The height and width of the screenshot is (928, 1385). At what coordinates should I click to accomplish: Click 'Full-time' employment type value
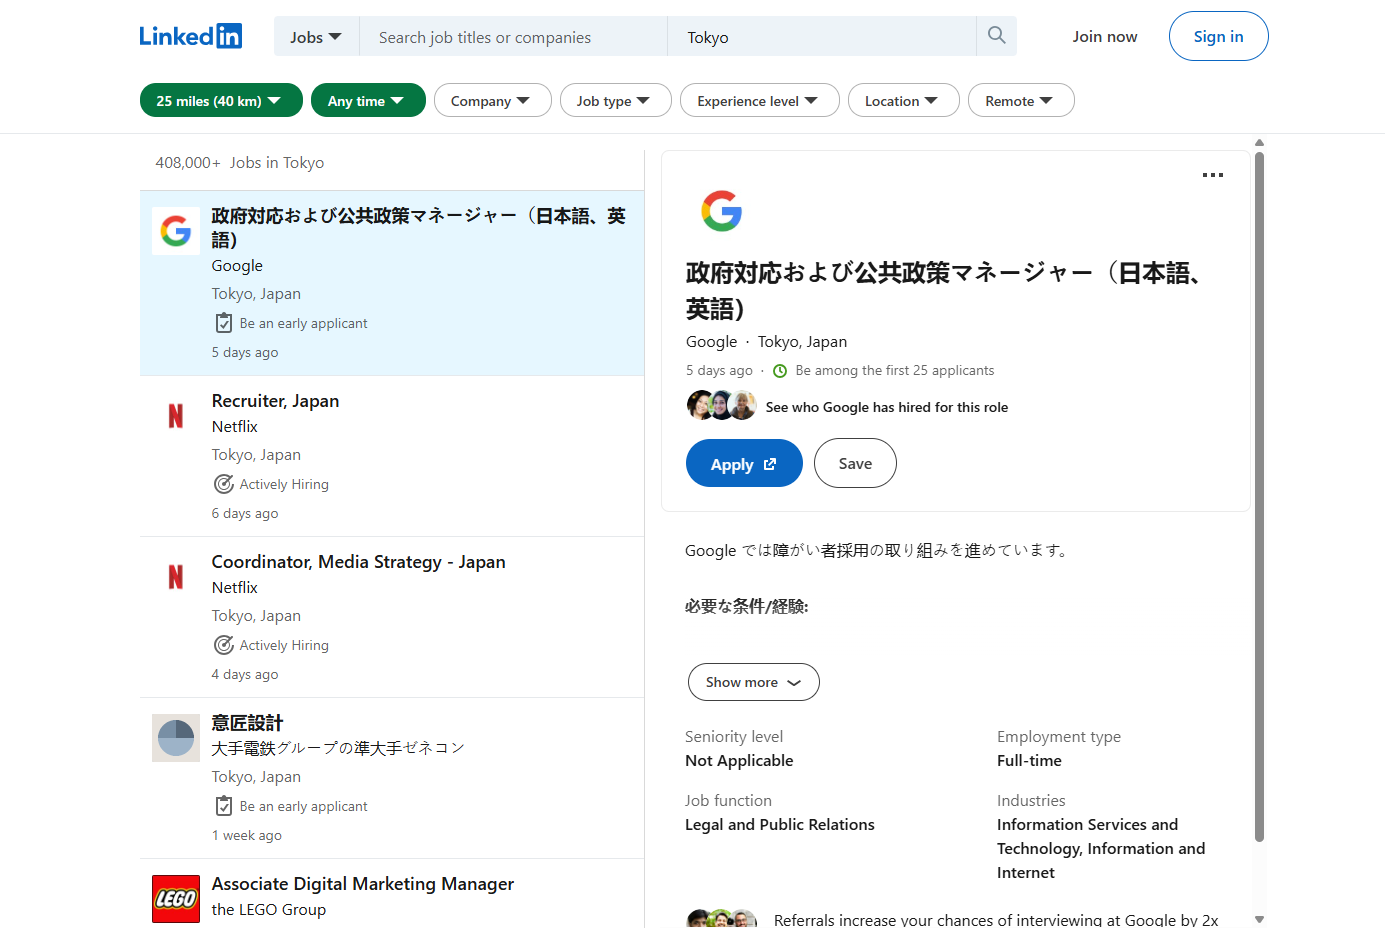1029,761
